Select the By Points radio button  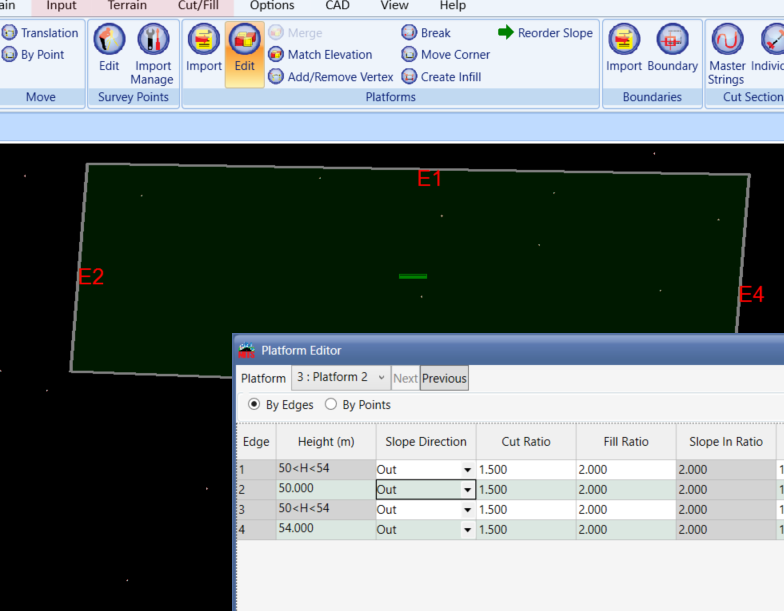[331, 404]
